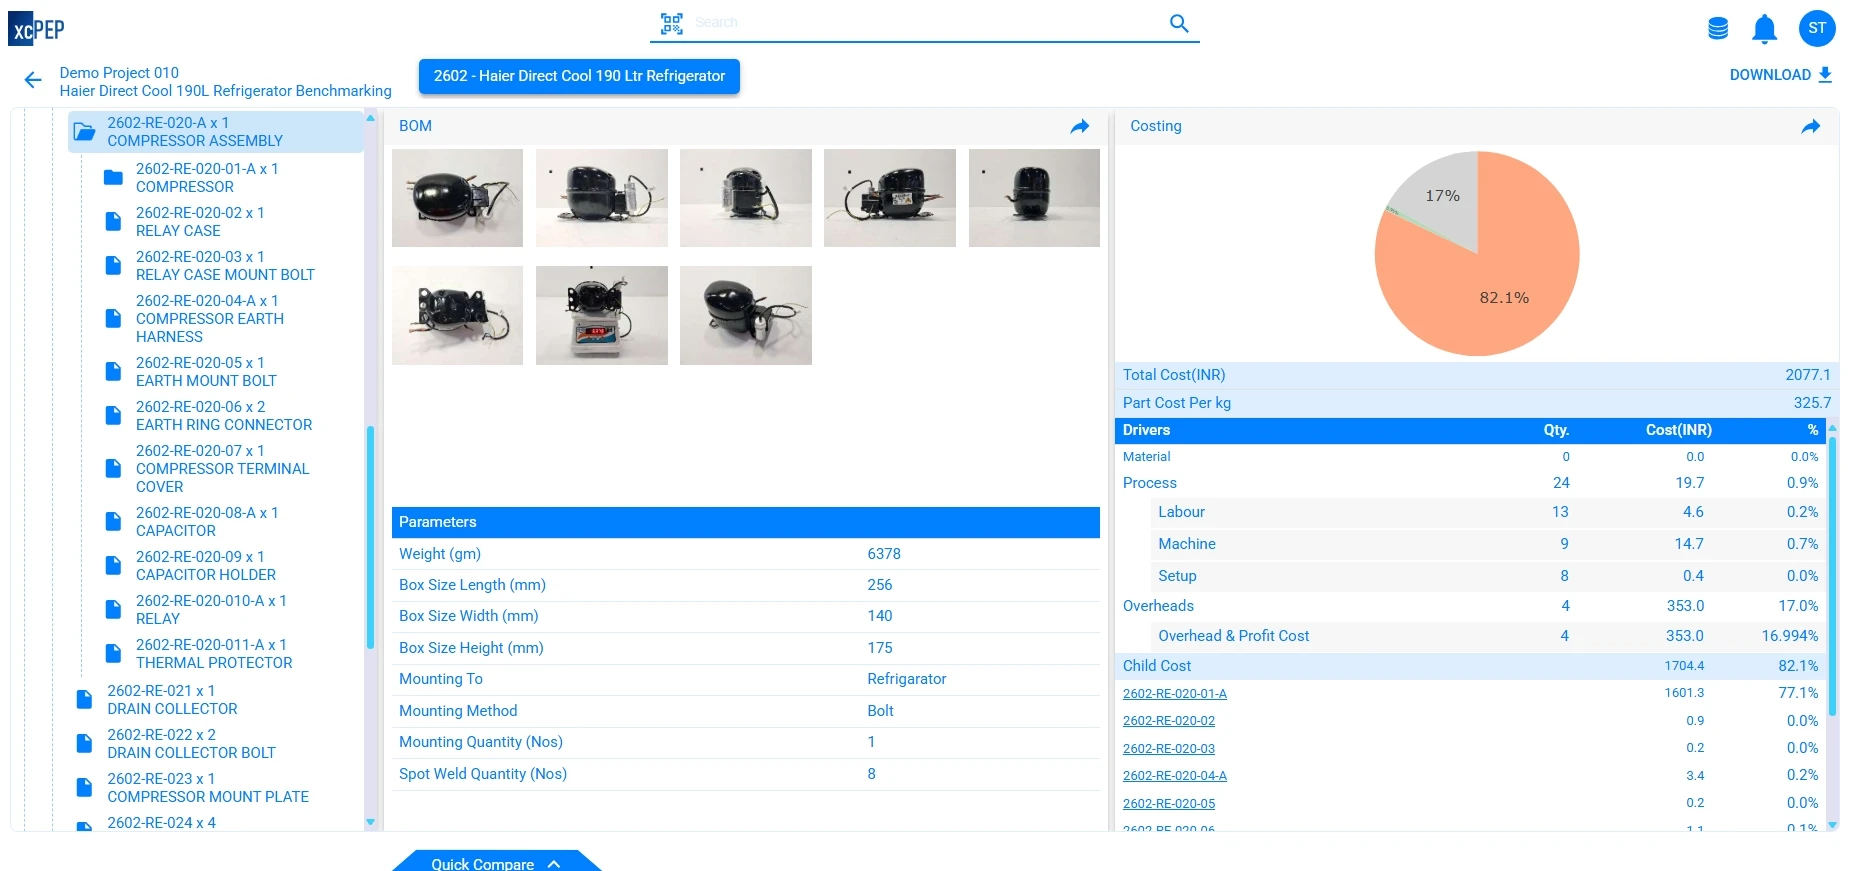
Task: Click the BOM panel share arrow
Action: click(1079, 126)
